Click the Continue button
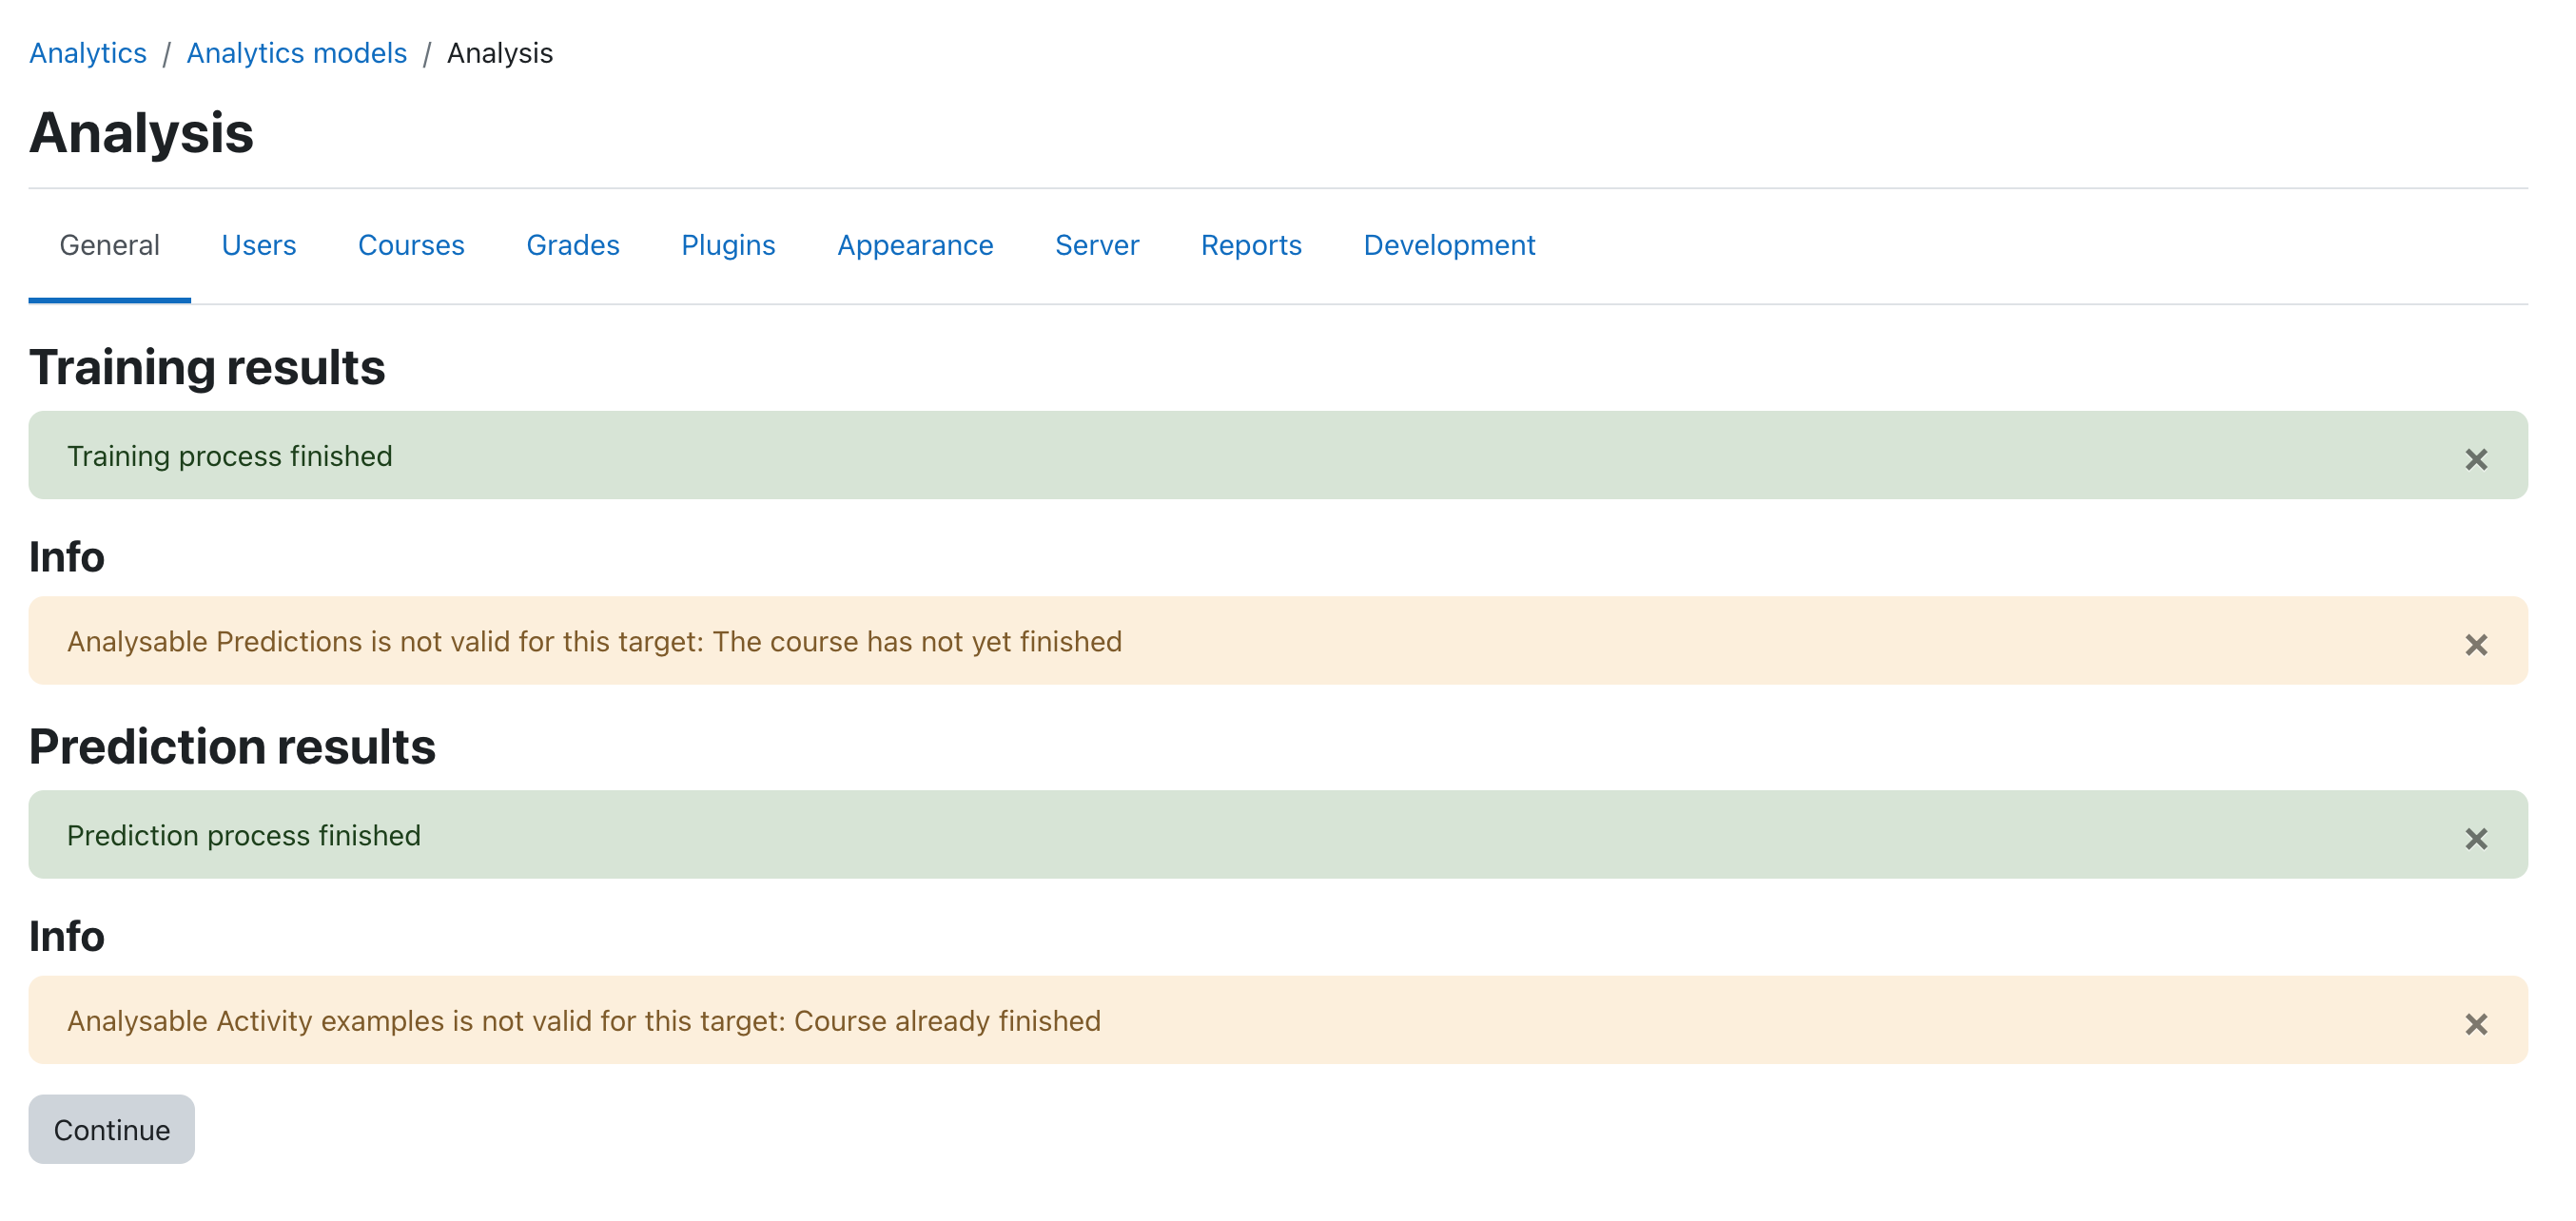The image size is (2576, 1221). click(112, 1129)
